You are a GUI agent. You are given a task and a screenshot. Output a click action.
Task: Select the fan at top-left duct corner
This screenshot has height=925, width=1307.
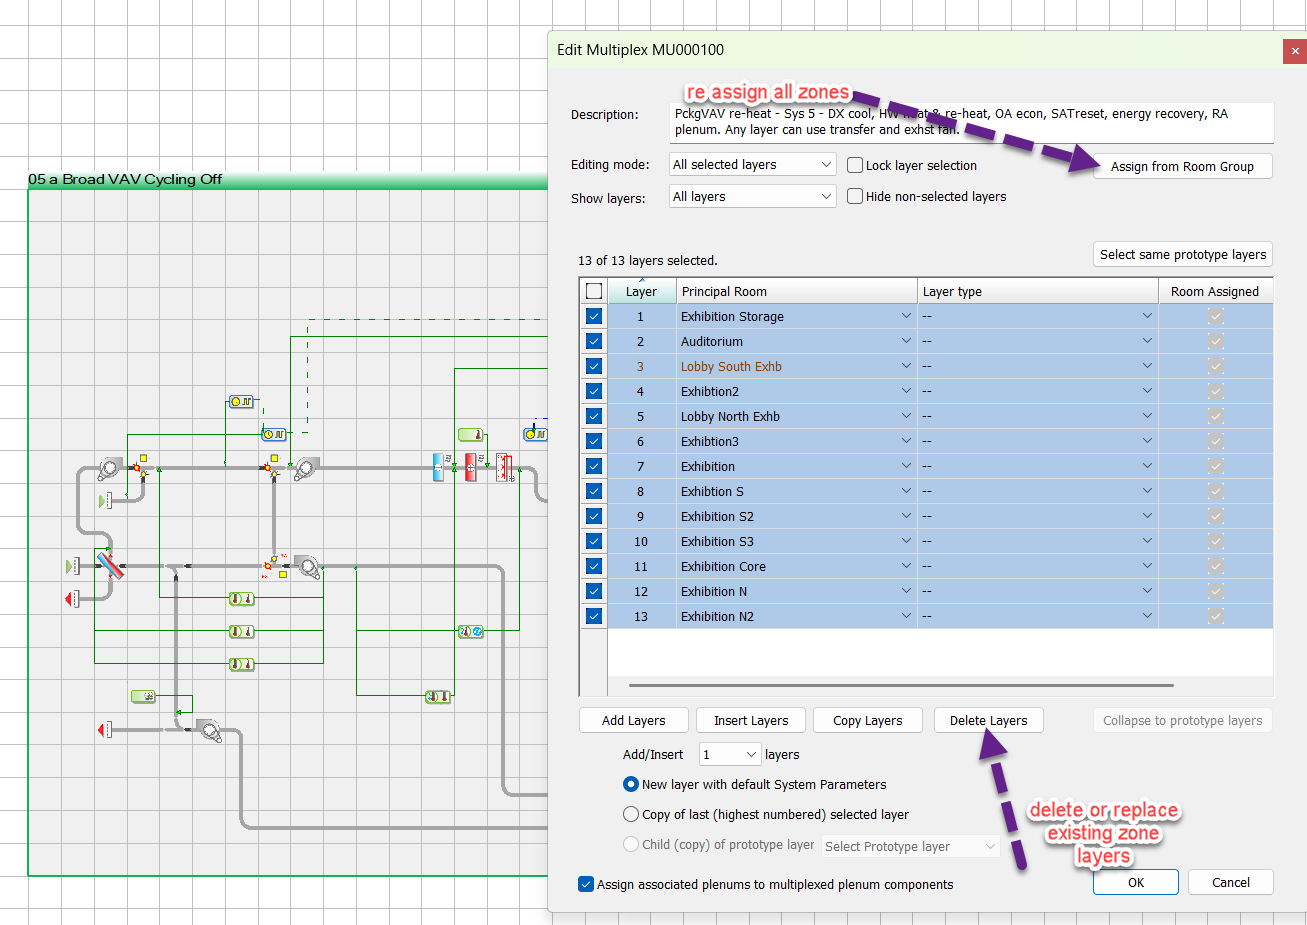pyautogui.click(x=110, y=467)
